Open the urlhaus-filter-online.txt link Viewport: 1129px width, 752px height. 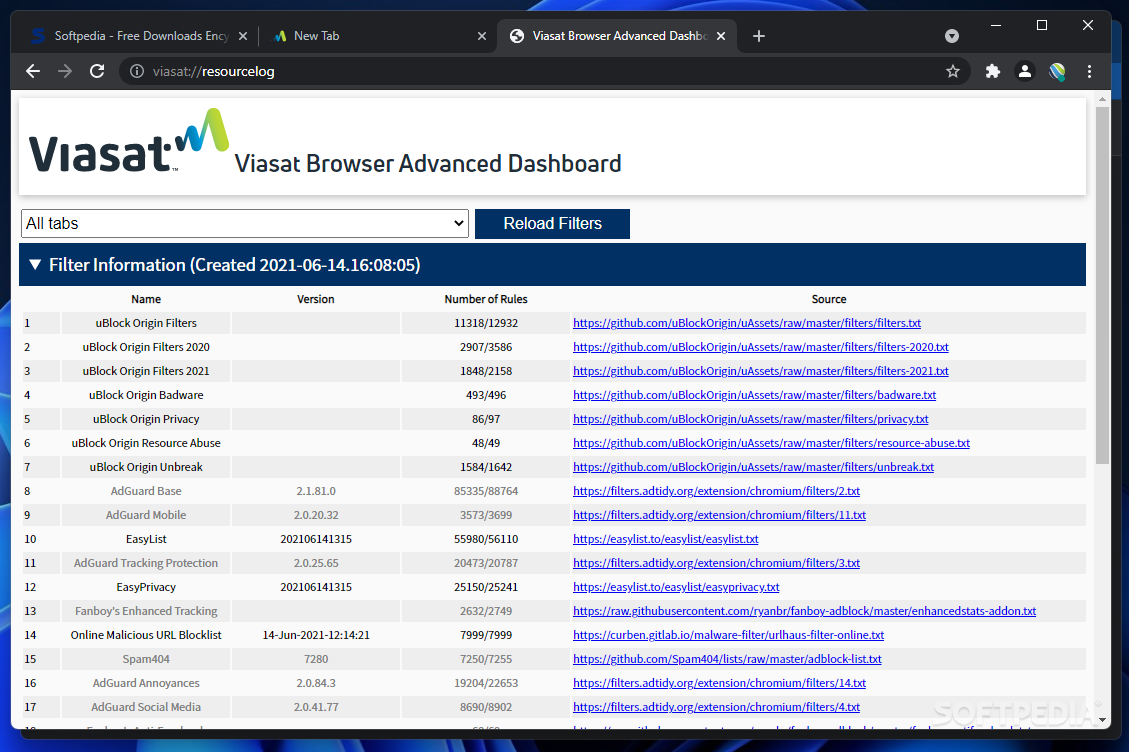729,635
